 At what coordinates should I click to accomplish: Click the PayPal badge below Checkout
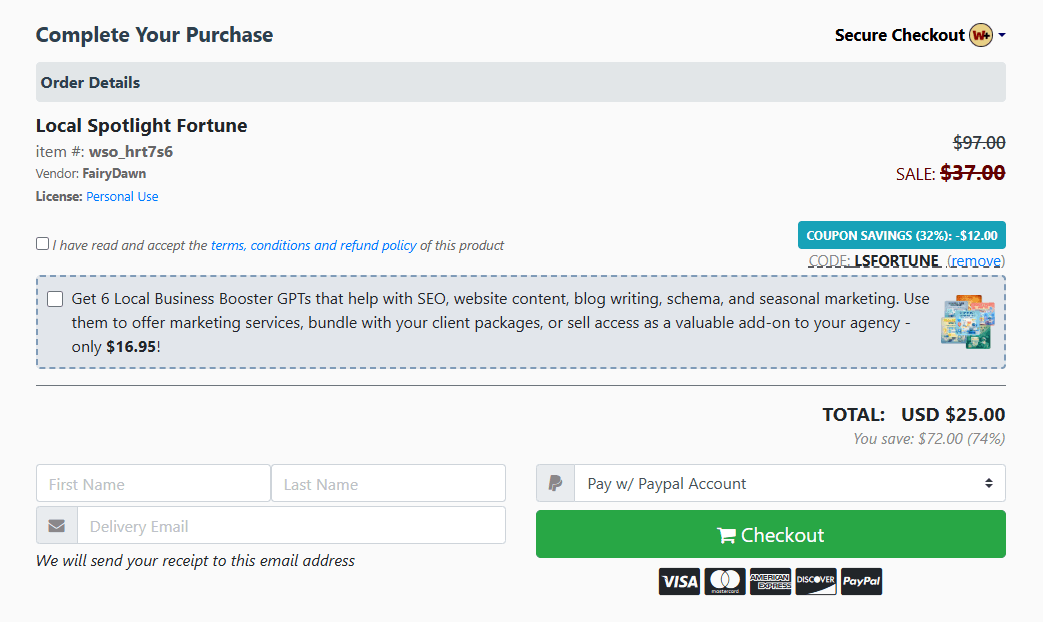861,581
